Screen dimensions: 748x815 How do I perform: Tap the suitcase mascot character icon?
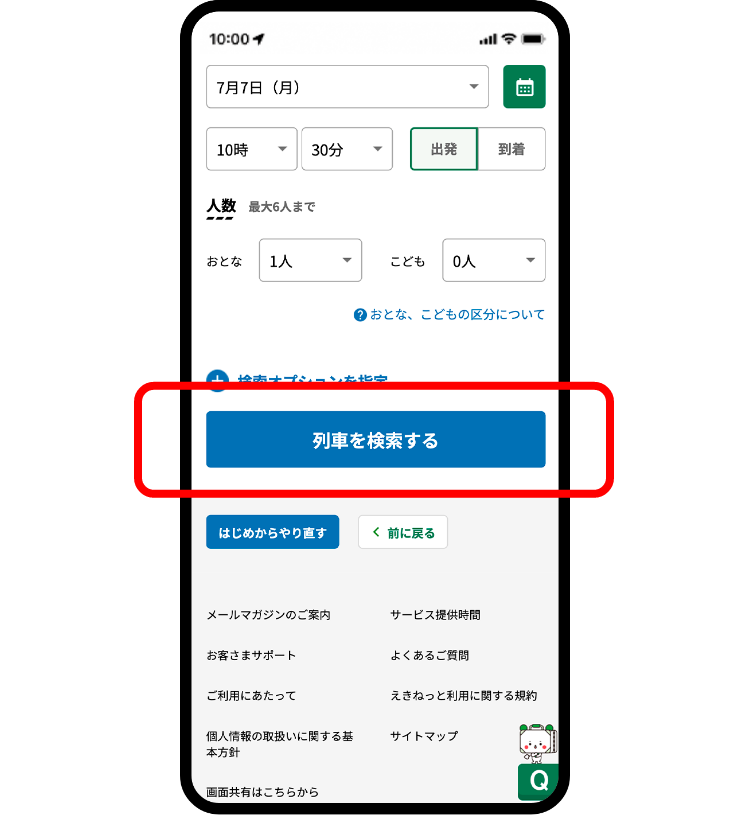(537, 742)
